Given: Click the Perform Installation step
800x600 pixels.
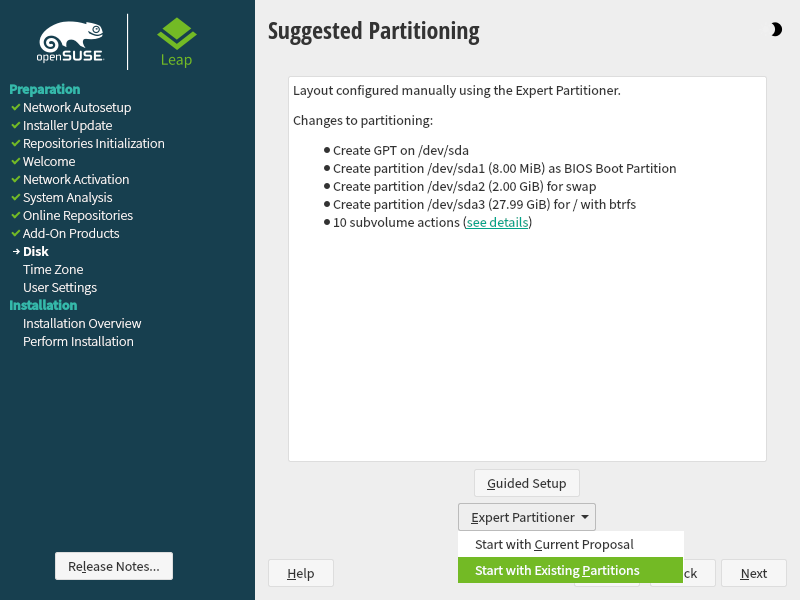Looking at the screenshot, I should click(x=78, y=341).
